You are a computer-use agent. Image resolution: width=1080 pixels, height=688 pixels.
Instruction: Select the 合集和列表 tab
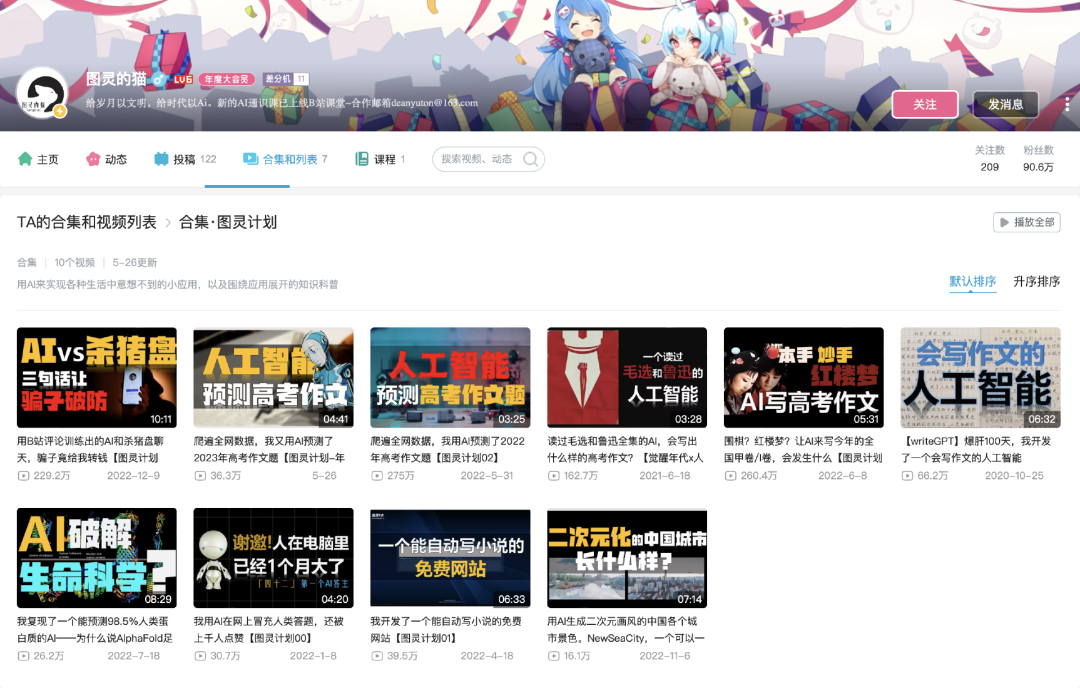[285, 159]
